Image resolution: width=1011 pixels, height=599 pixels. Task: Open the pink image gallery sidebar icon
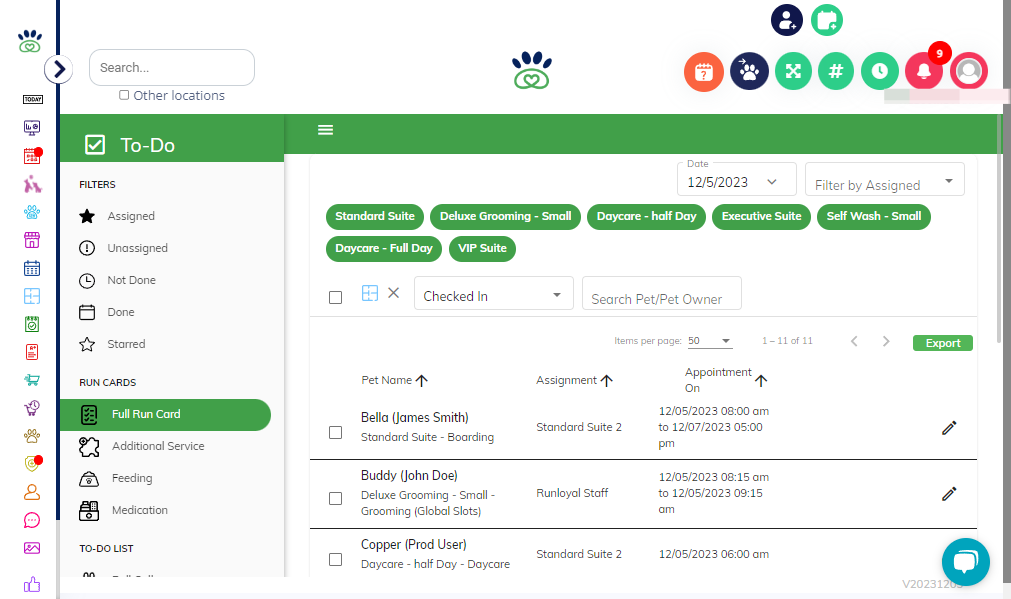pyautogui.click(x=32, y=548)
